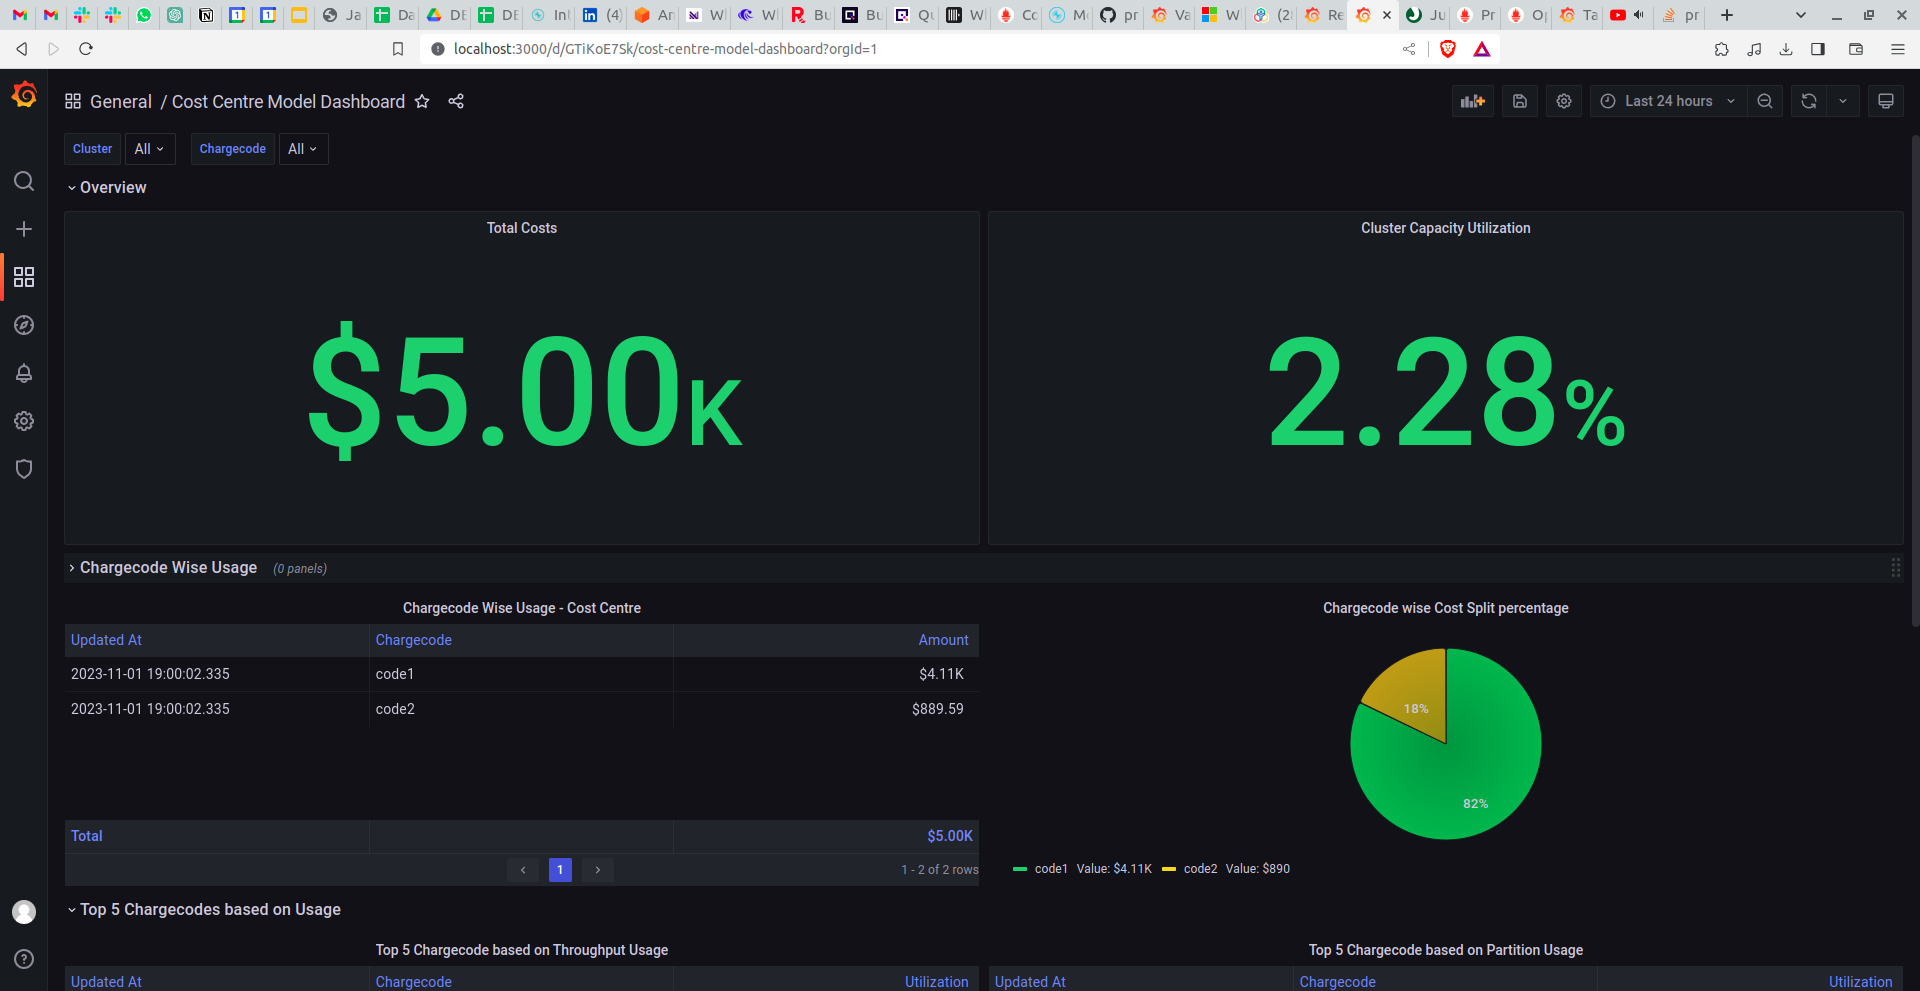The height and width of the screenshot is (991, 1920).
Task: Open Explore compass icon in sidebar
Action: point(24,325)
